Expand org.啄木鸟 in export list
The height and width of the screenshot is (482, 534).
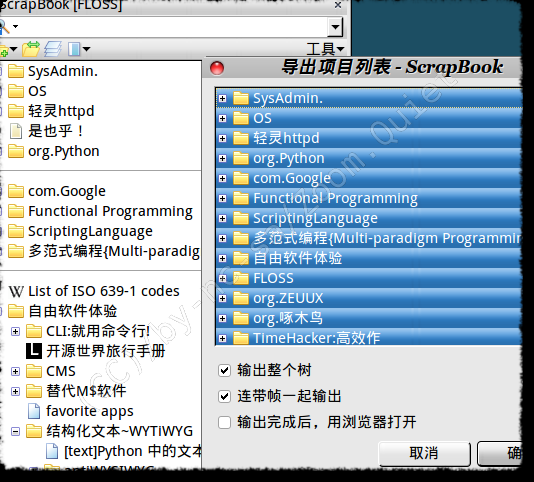pos(223,318)
